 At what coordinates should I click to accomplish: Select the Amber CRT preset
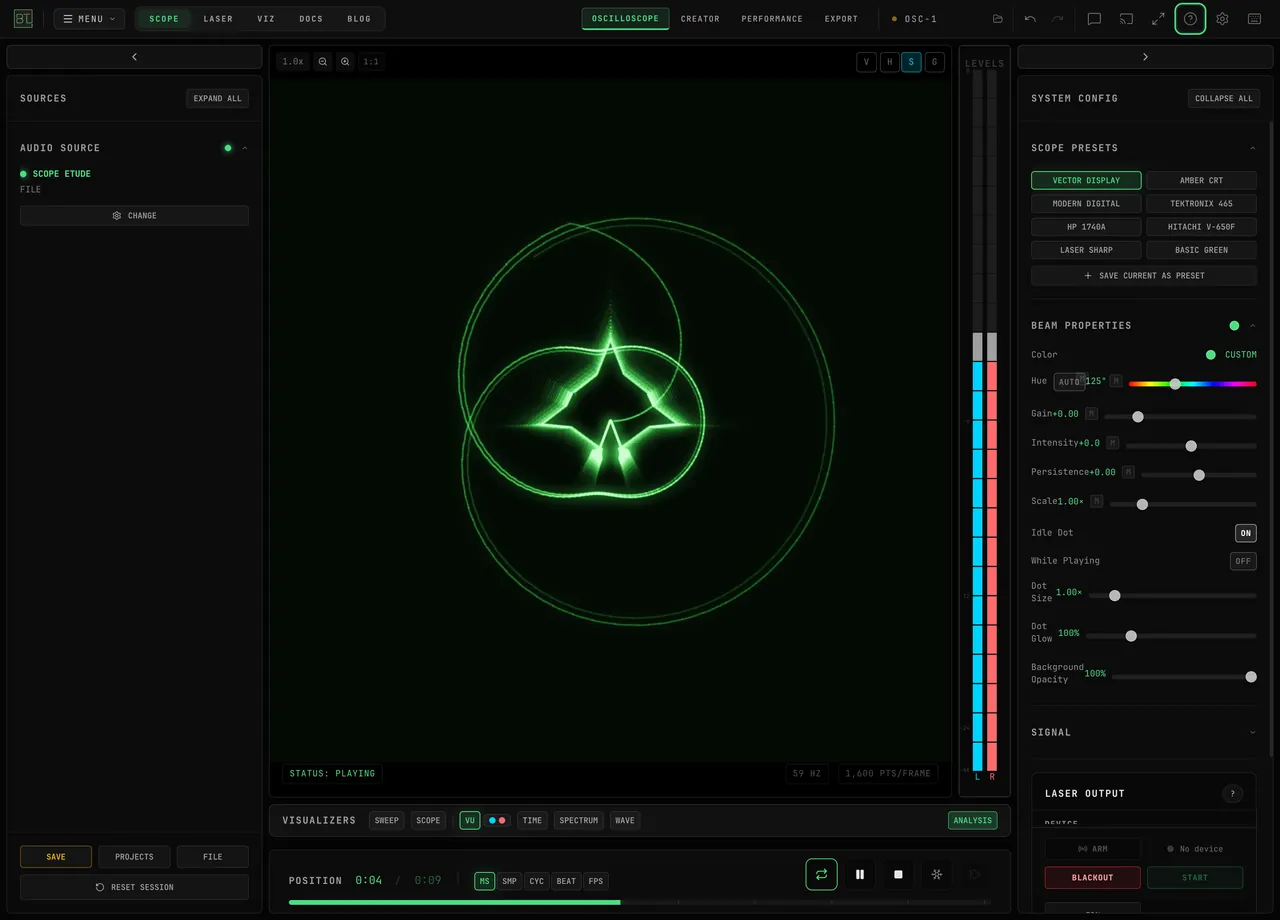[1201, 181]
